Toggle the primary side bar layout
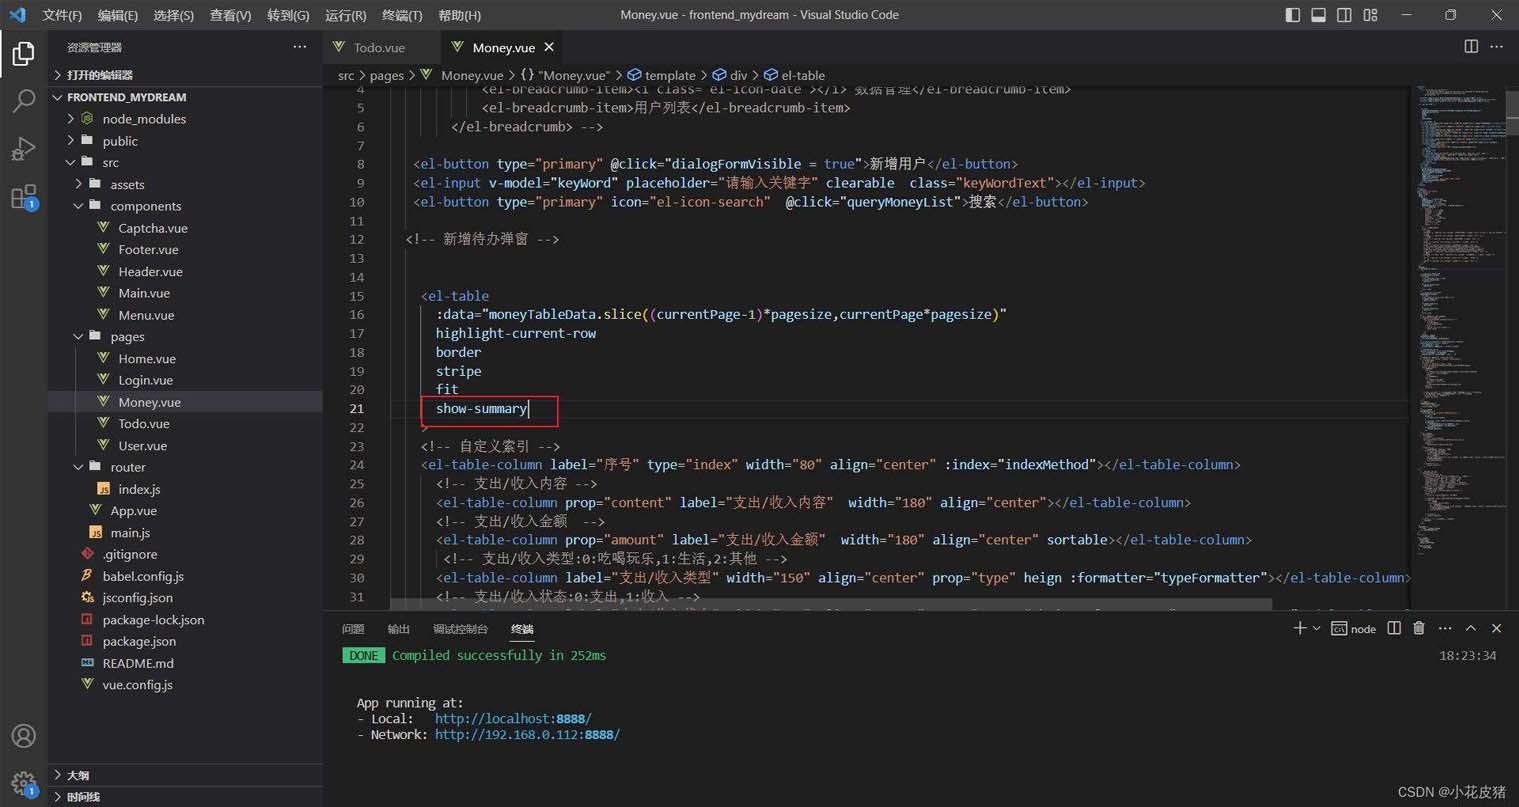This screenshot has height=807, width=1519. point(1292,15)
